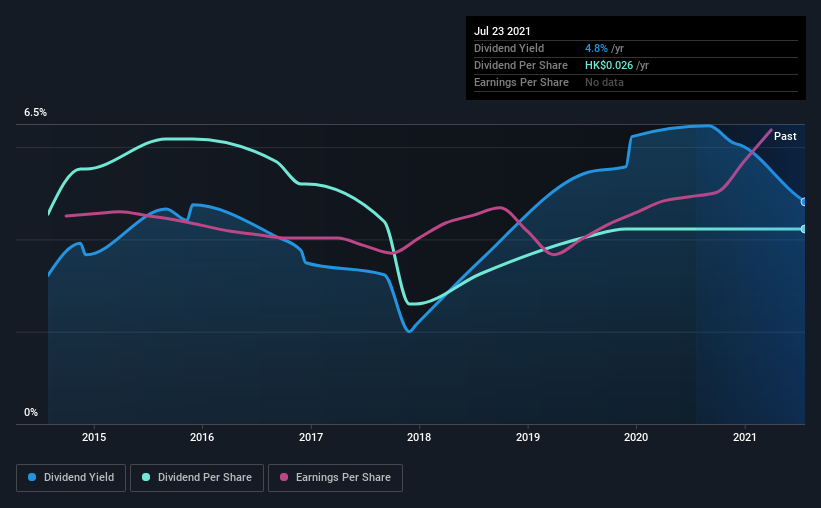This screenshot has width=821, height=508.
Task: Click the 'Jul 23 2021' tooltip date
Action: click(x=502, y=31)
